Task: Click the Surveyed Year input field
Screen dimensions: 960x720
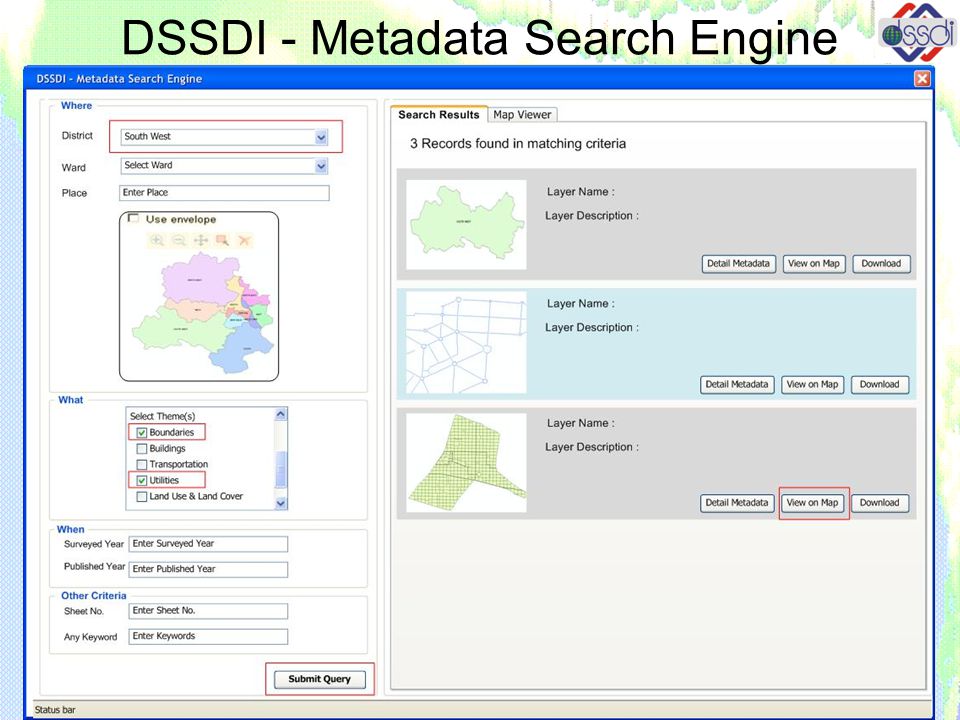Action: 208,544
